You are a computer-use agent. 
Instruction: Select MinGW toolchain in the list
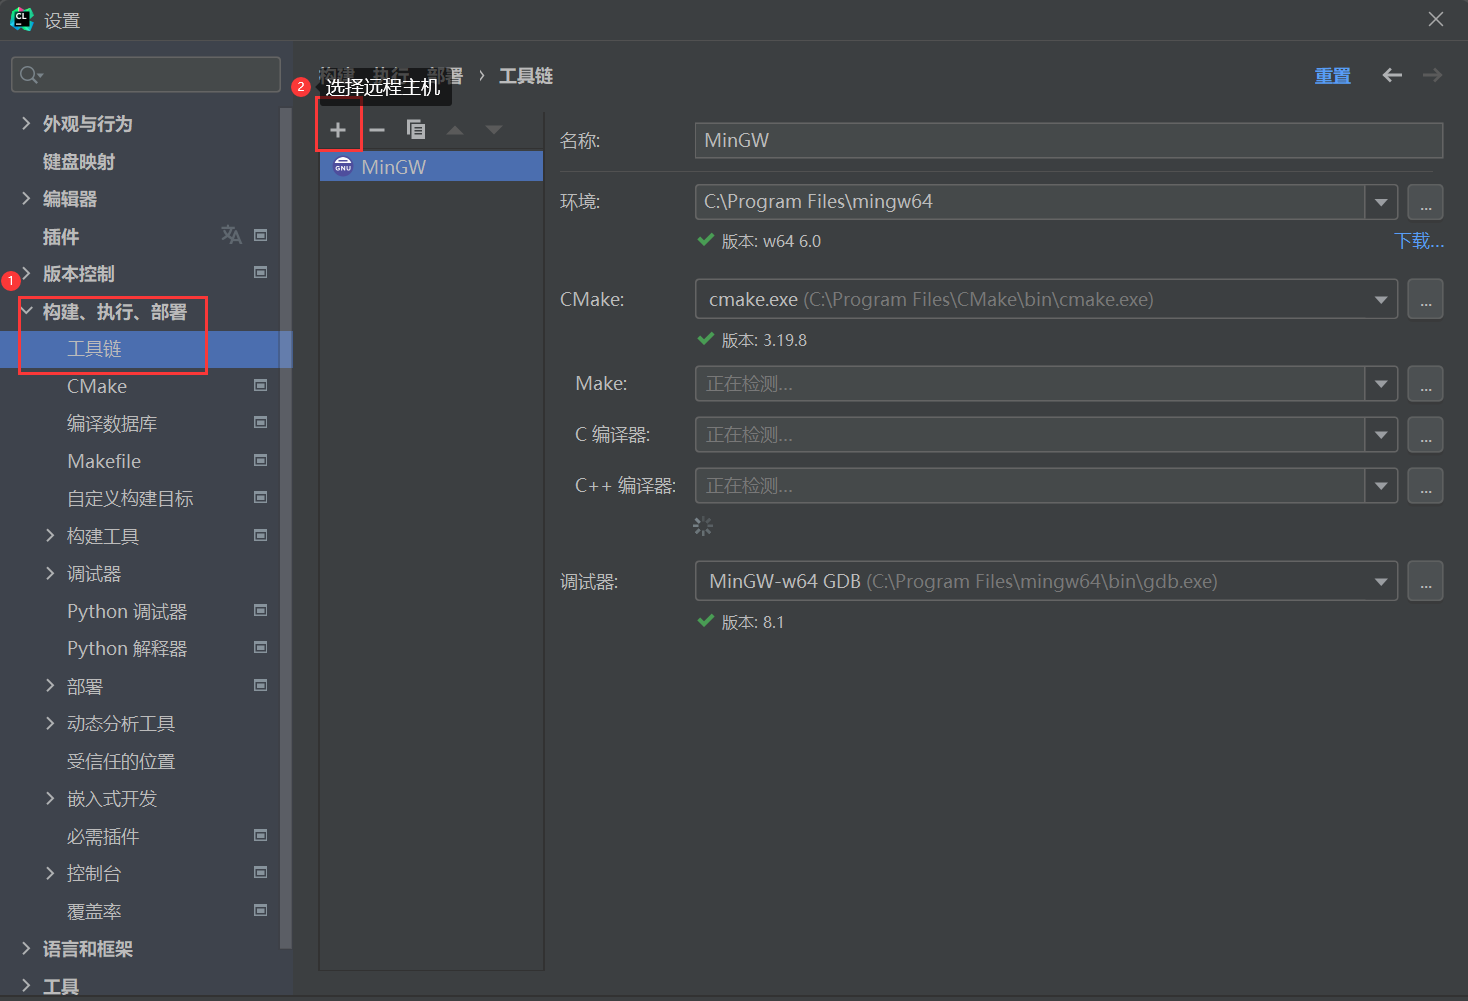pyautogui.click(x=431, y=167)
